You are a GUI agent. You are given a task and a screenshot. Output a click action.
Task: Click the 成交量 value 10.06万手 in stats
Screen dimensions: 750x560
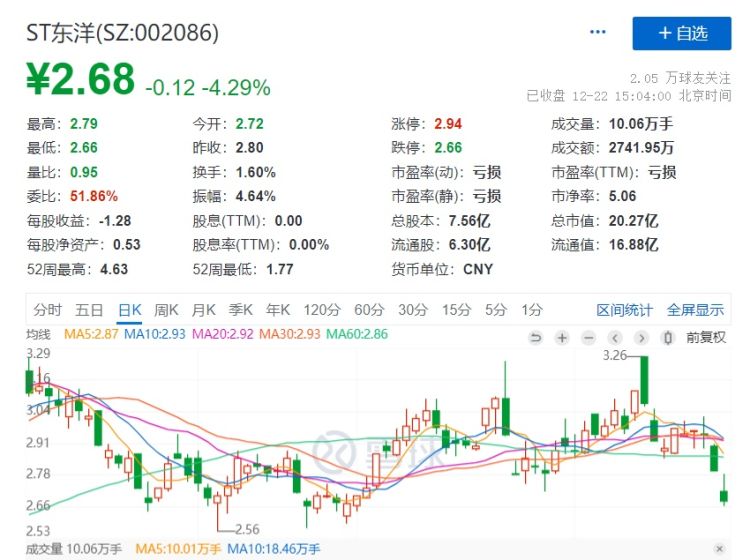click(x=641, y=124)
